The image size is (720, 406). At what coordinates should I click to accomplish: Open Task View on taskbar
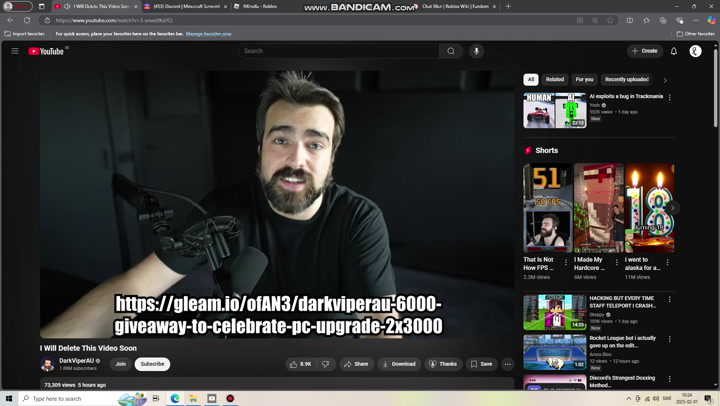pyautogui.click(x=156, y=398)
